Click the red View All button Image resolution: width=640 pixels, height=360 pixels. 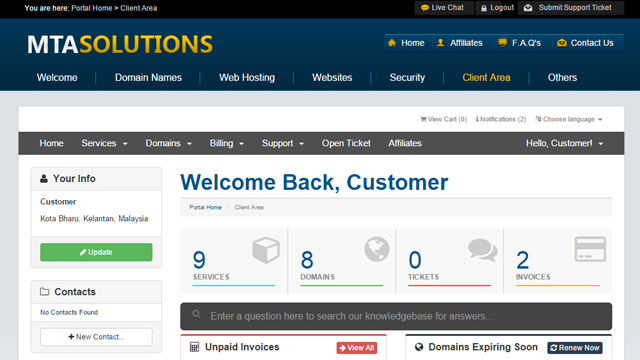tap(357, 348)
